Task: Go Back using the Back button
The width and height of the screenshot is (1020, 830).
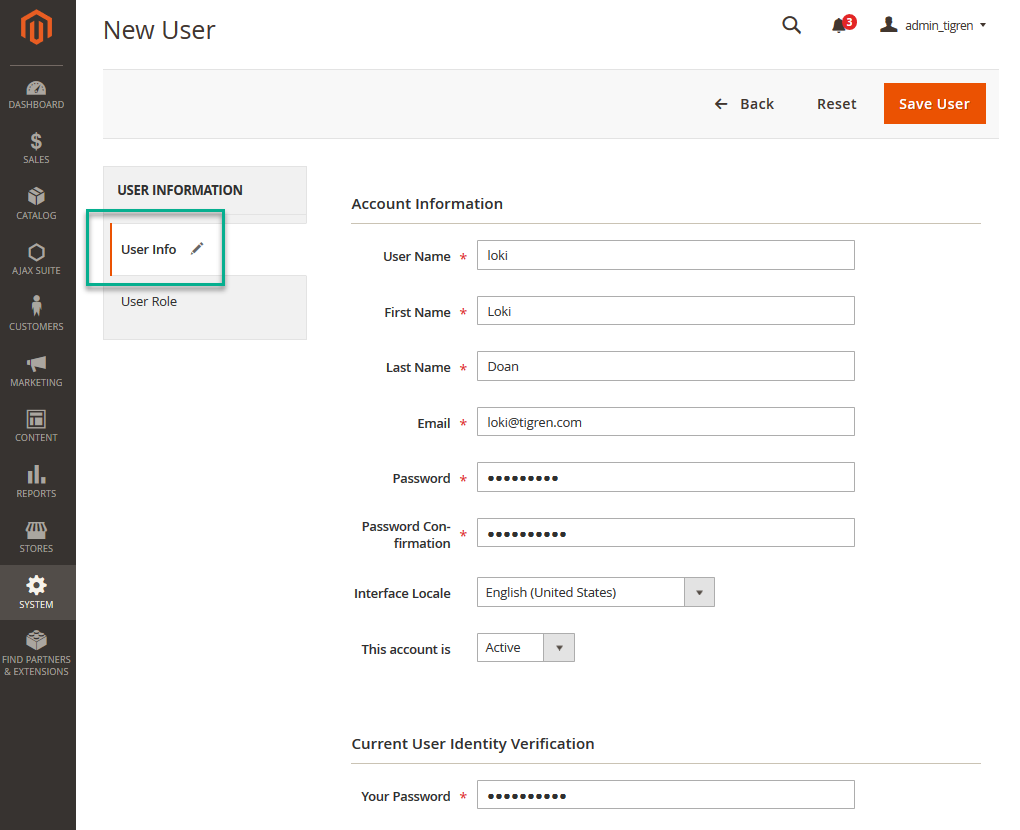Action: pos(745,104)
